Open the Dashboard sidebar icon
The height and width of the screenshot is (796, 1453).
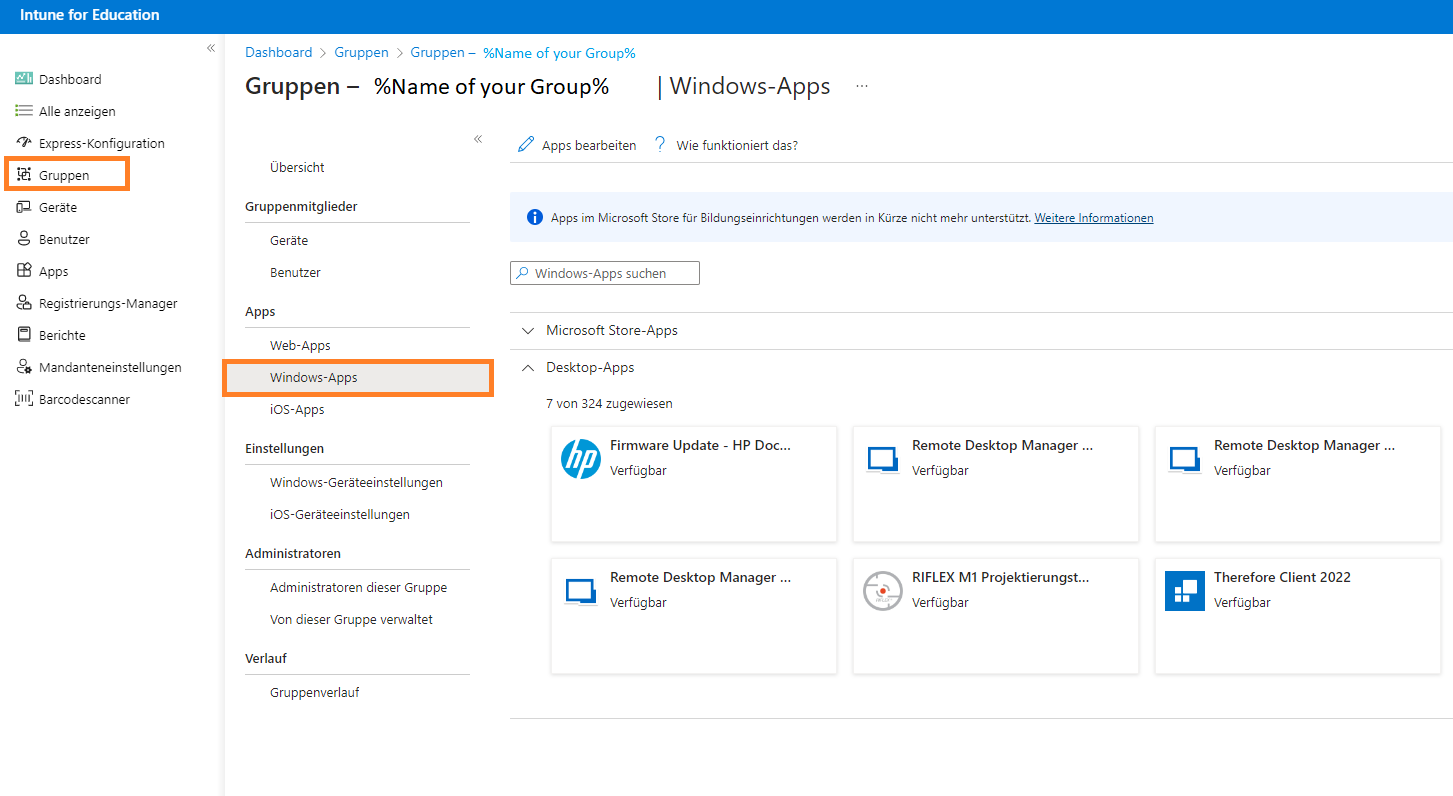click(x=24, y=79)
